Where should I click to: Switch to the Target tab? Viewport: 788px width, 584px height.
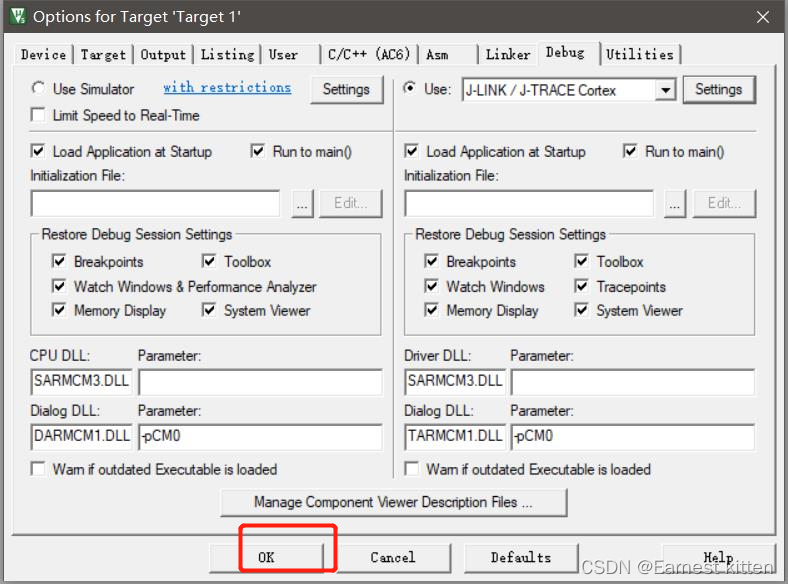(103, 54)
